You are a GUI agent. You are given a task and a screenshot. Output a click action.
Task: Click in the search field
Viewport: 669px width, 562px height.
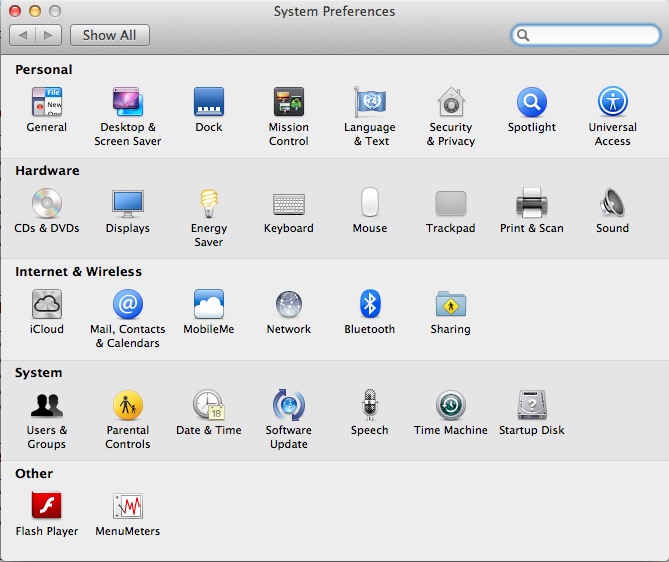click(x=590, y=35)
